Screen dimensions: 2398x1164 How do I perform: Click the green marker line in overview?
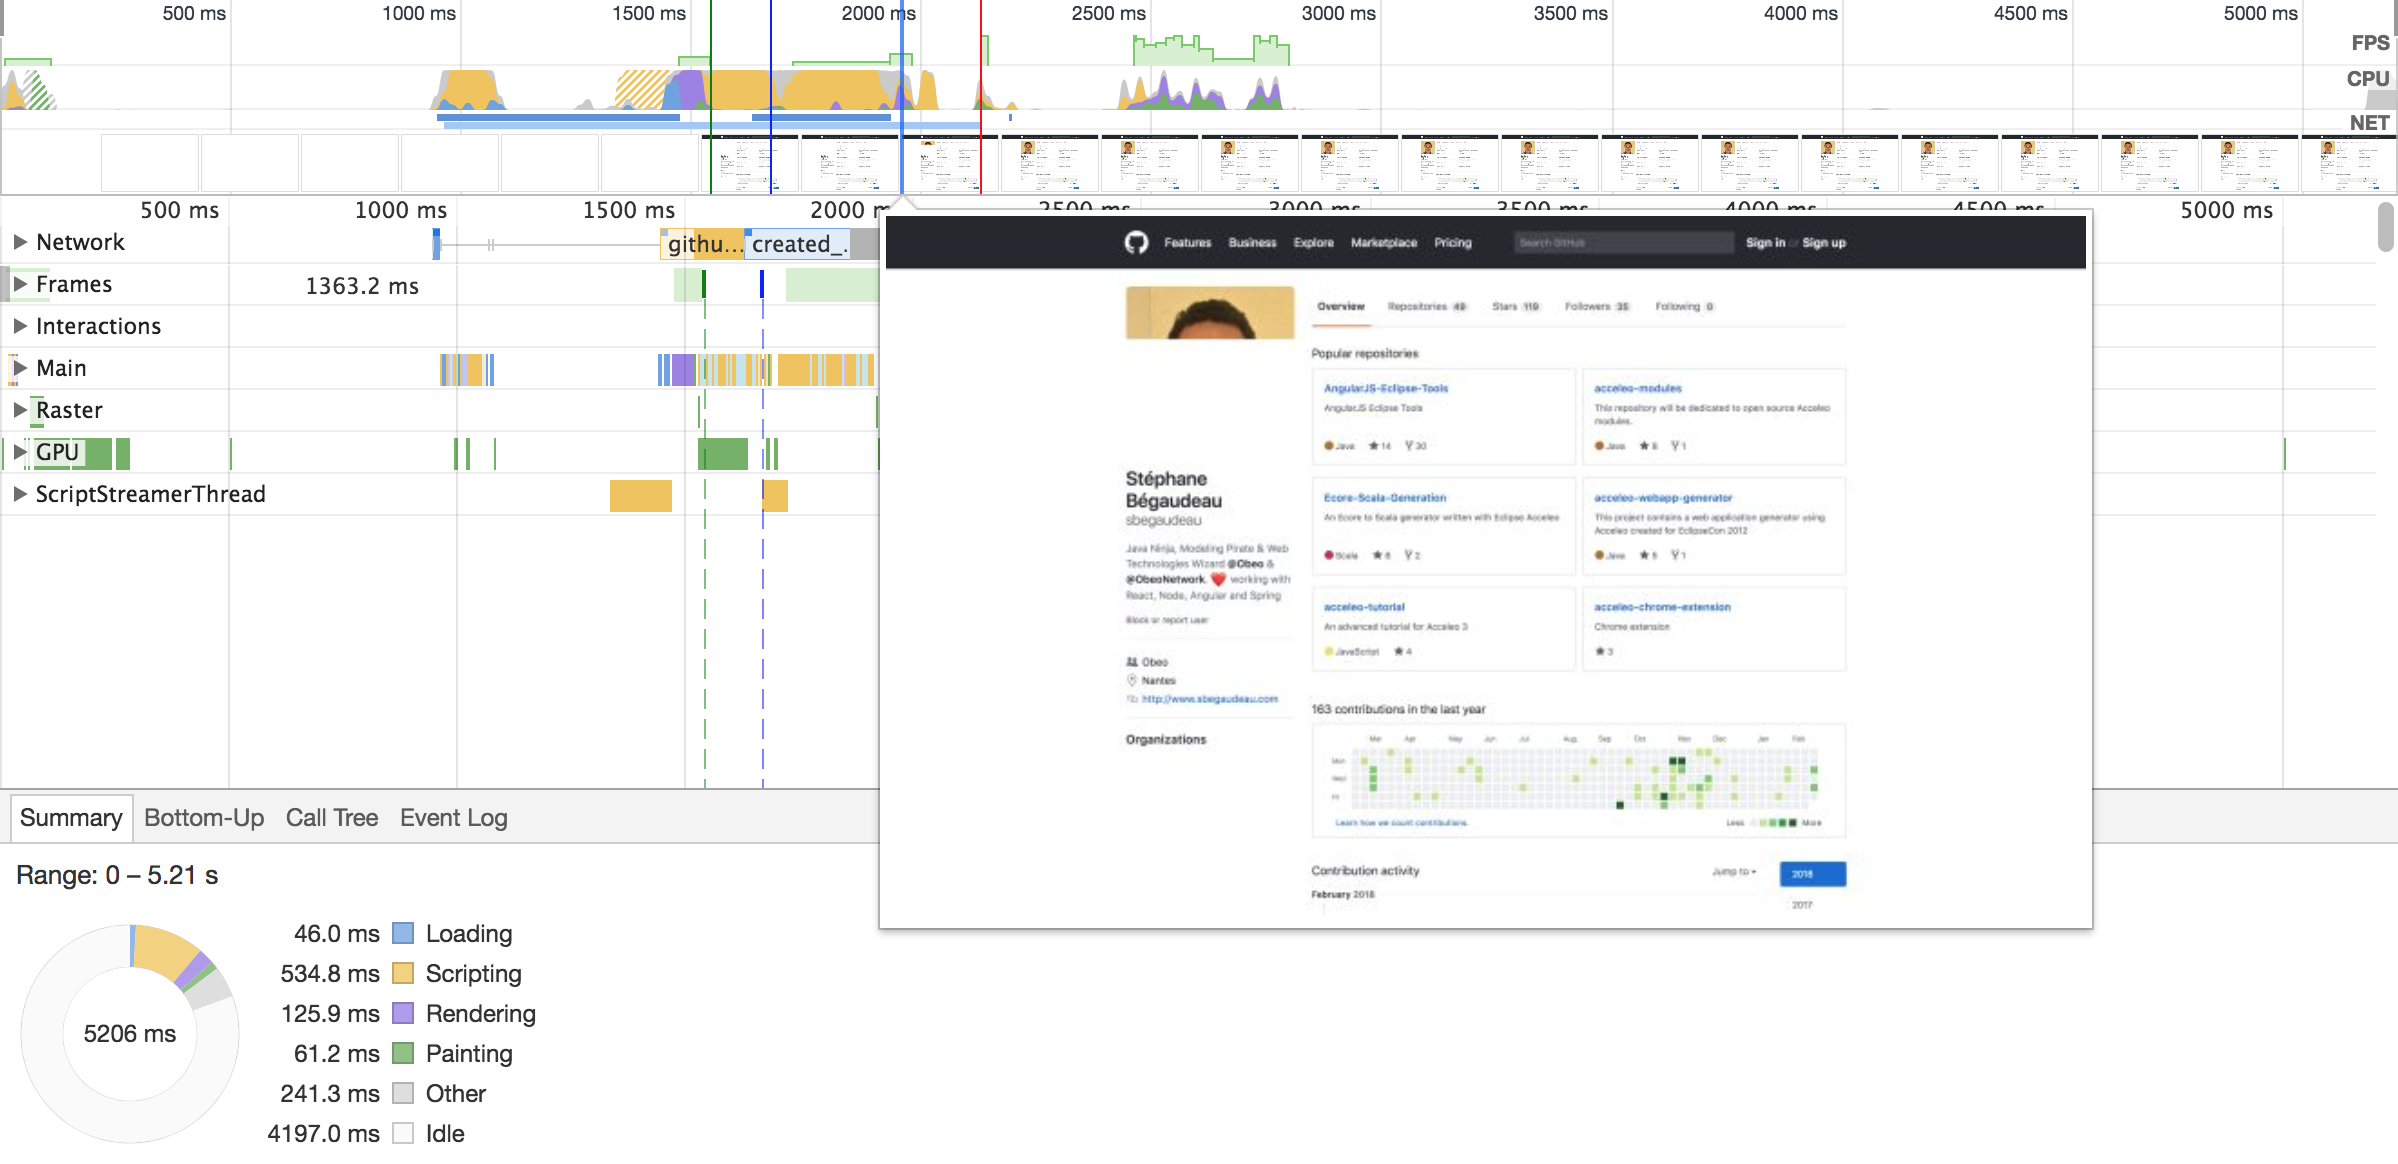[710, 96]
